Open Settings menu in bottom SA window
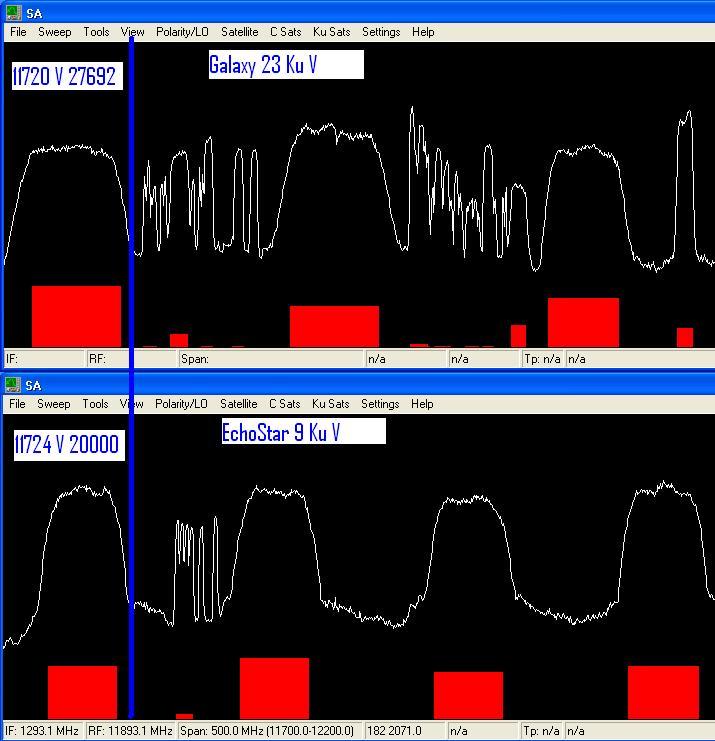This screenshot has height=741, width=715. pos(380,404)
